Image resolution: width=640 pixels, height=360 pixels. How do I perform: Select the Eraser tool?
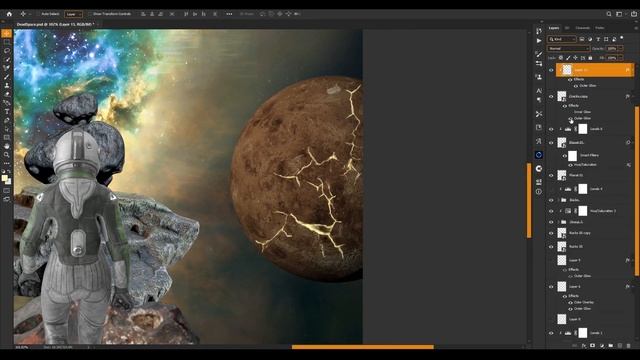point(7,94)
